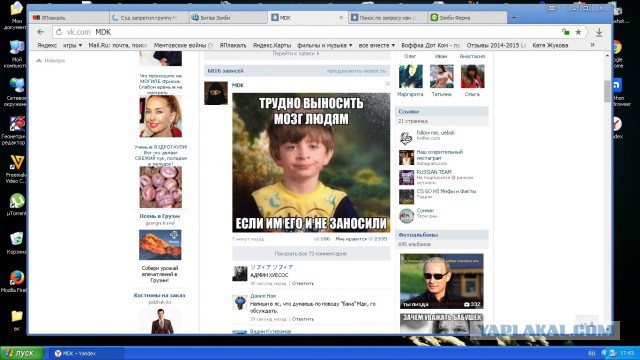The width and height of the screenshot is (640, 360).
Task: Open the Яндекс.Карты bookmark
Action: tap(271, 45)
